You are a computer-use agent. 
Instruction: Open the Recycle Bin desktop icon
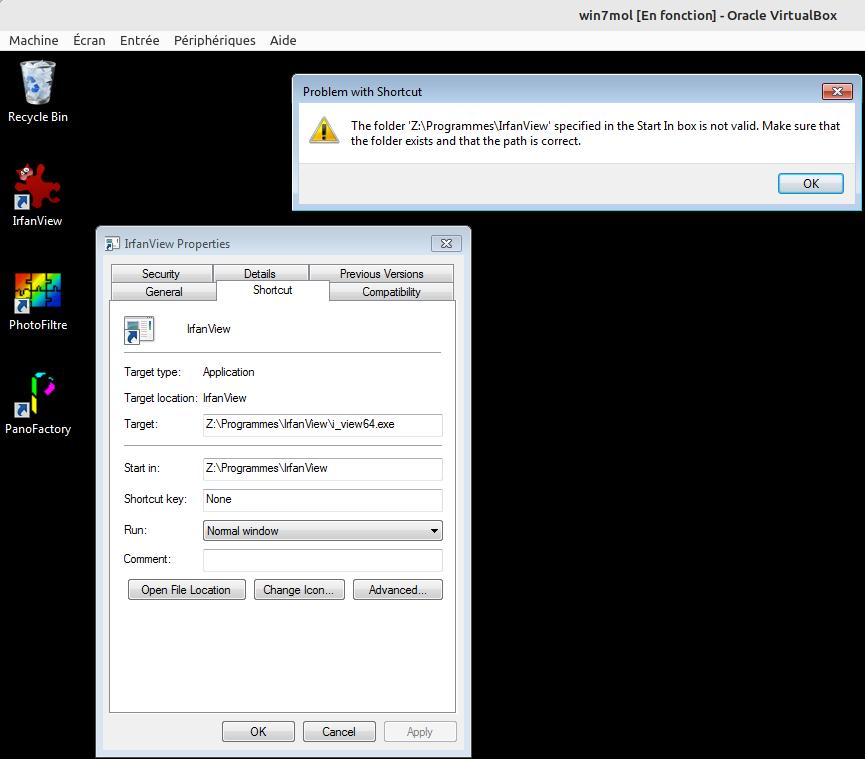(x=38, y=84)
